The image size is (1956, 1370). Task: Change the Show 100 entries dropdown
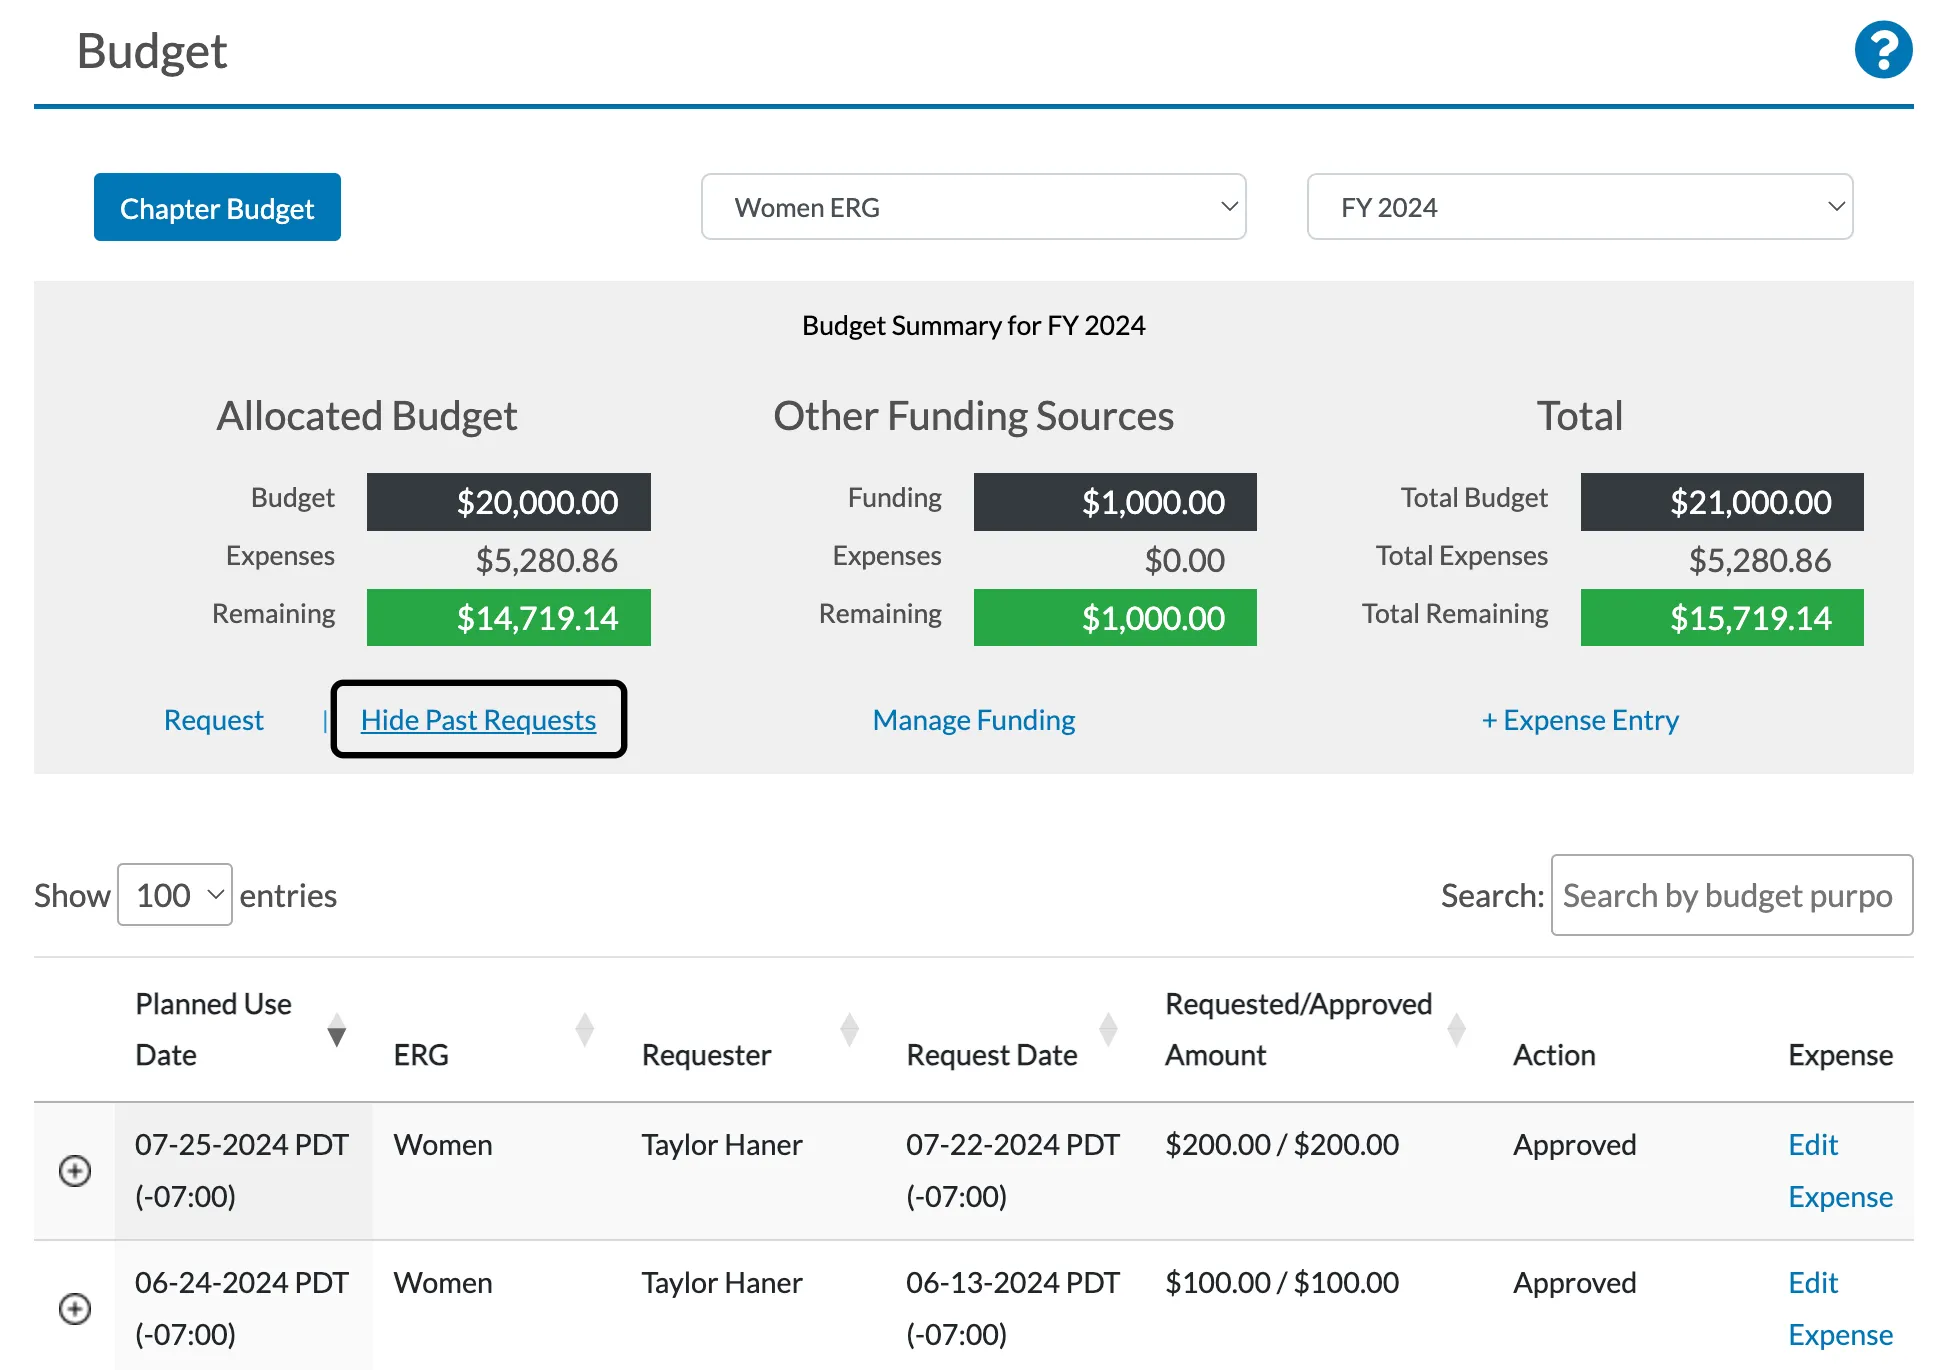pyautogui.click(x=175, y=895)
